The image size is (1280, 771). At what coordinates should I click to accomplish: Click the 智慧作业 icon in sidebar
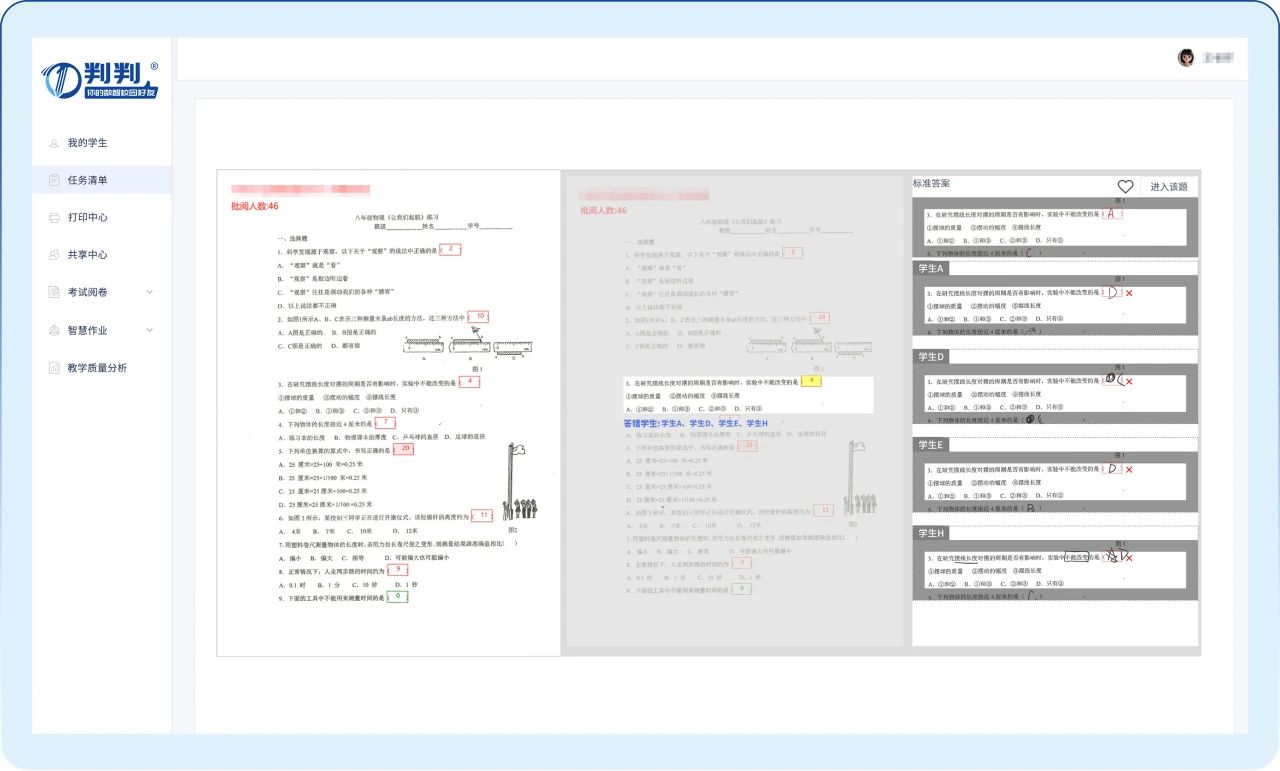(54, 330)
